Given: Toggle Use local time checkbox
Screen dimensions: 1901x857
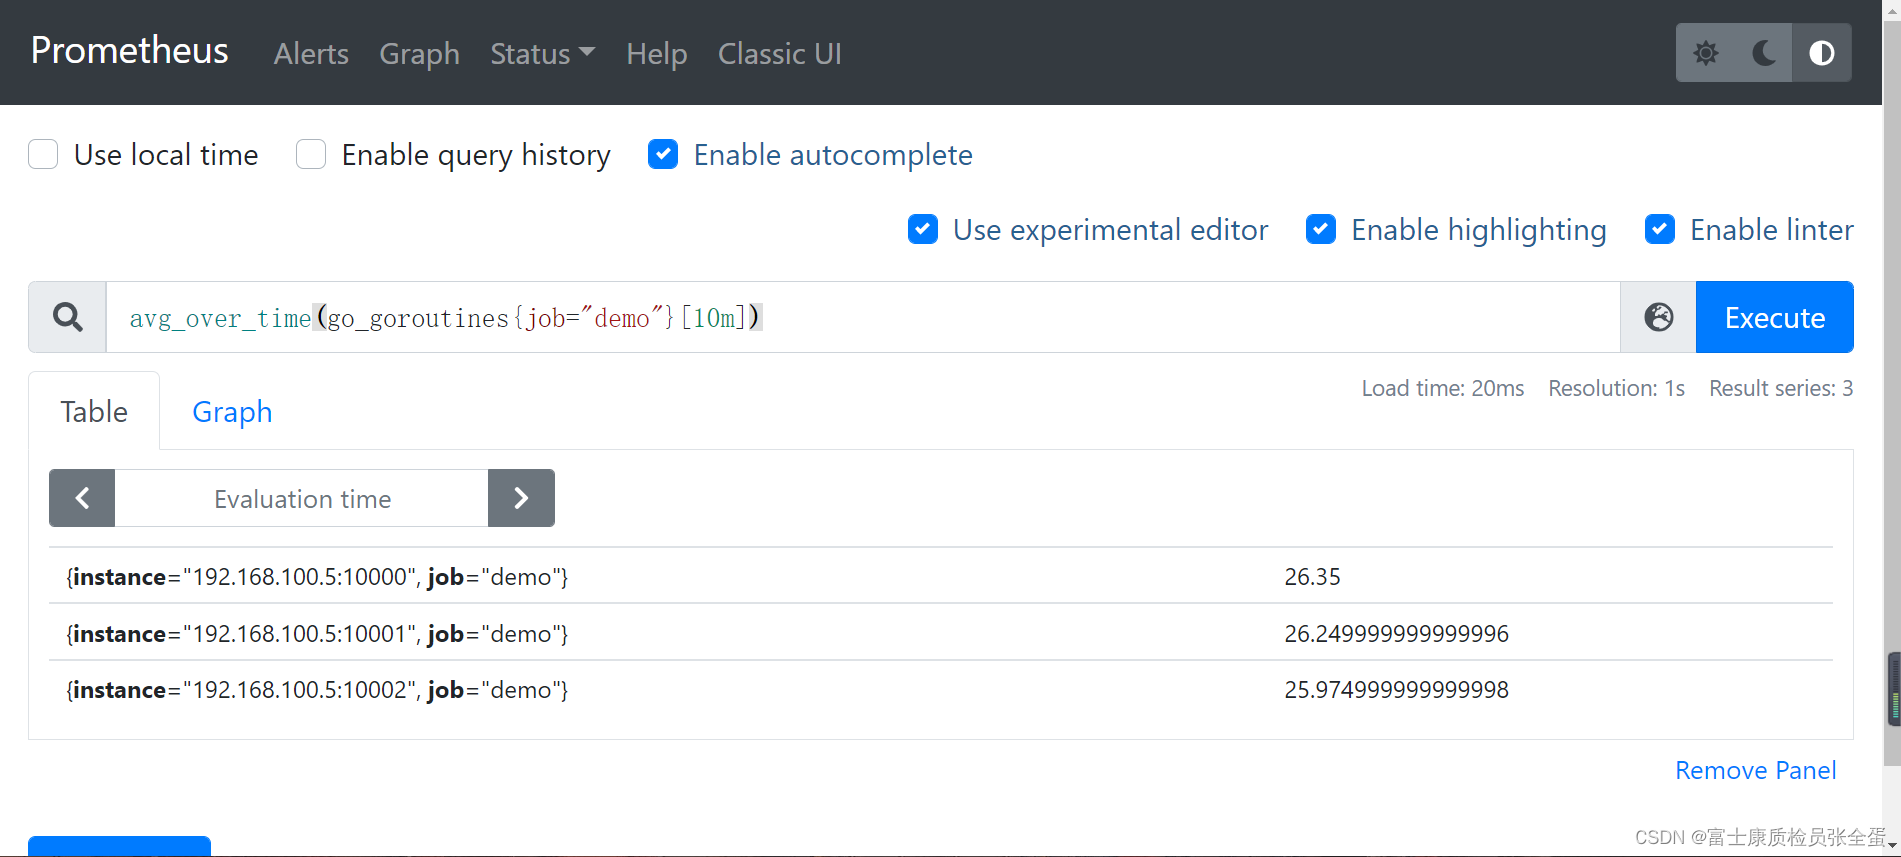Looking at the screenshot, I should [x=43, y=155].
